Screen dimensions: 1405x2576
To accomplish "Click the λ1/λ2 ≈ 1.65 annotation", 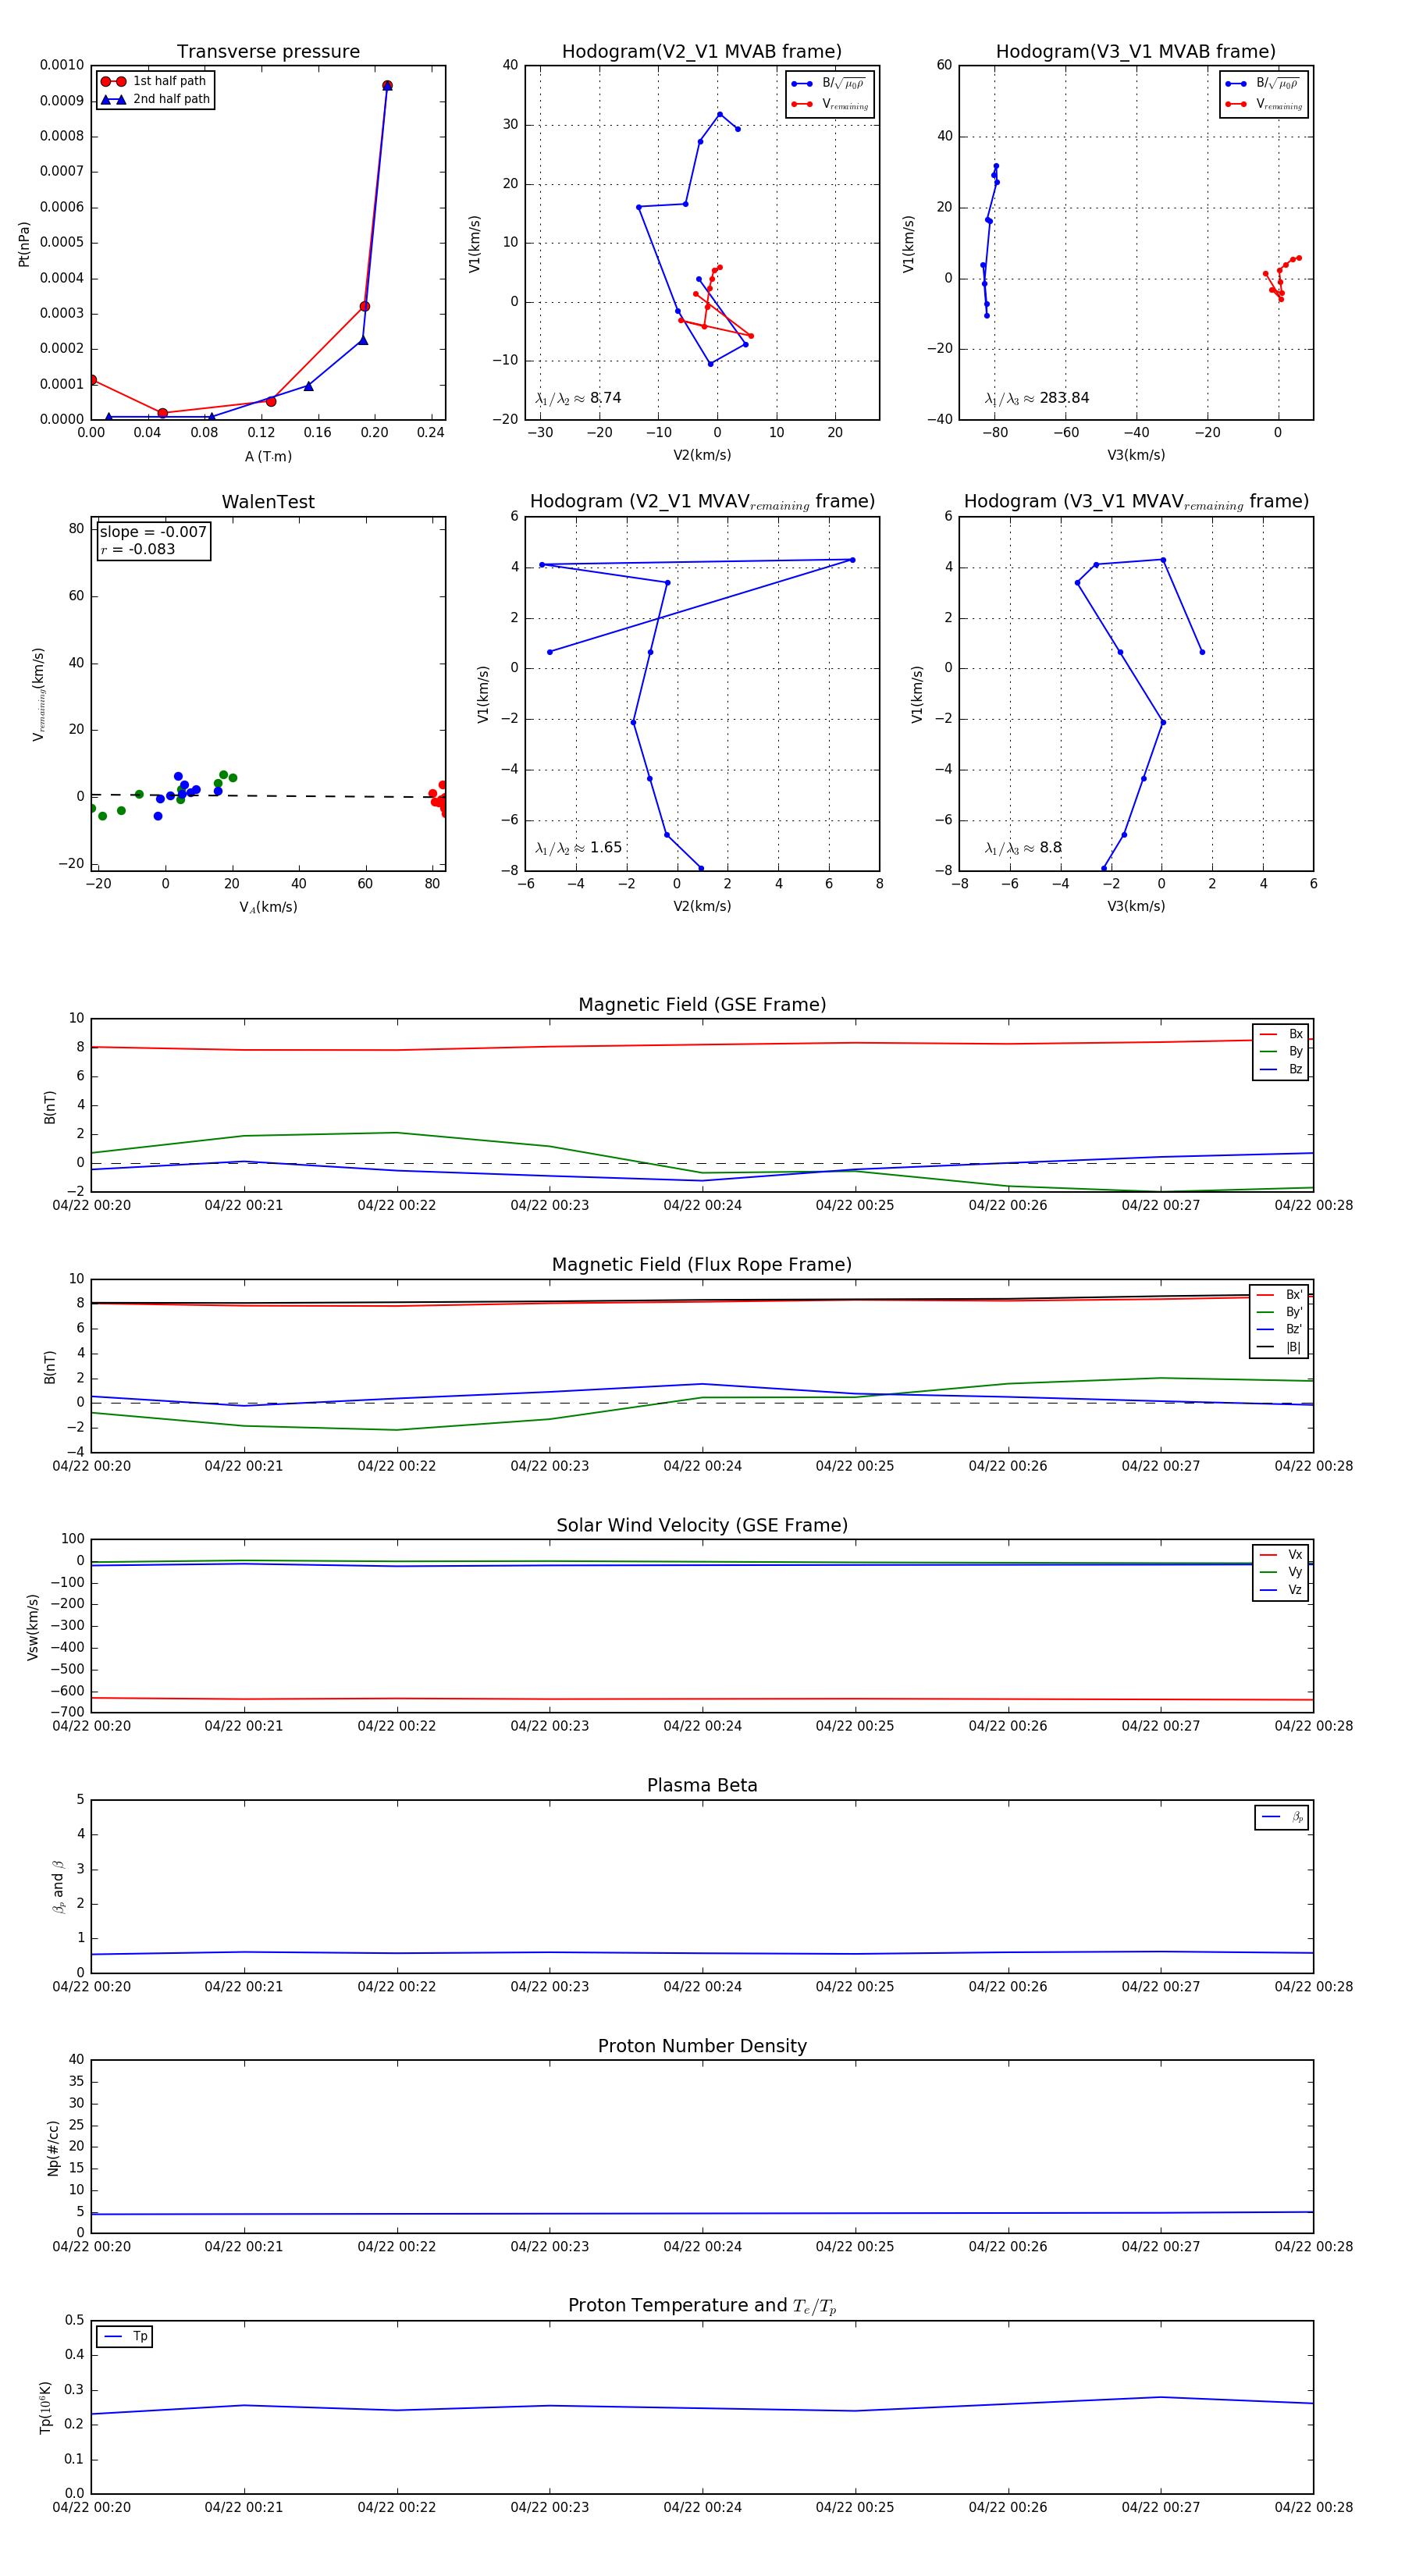I will pos(578,848).
